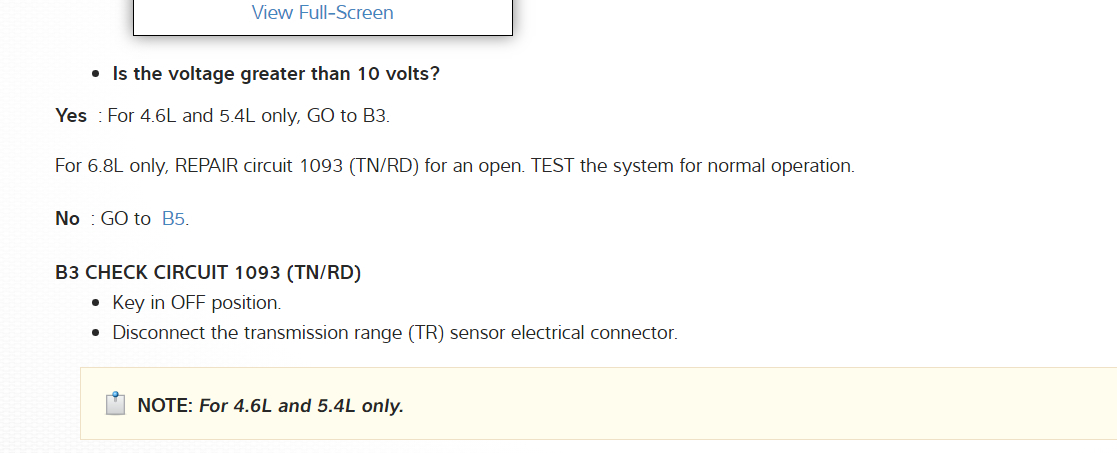Follow the B5 link

(x=173, y=219)
